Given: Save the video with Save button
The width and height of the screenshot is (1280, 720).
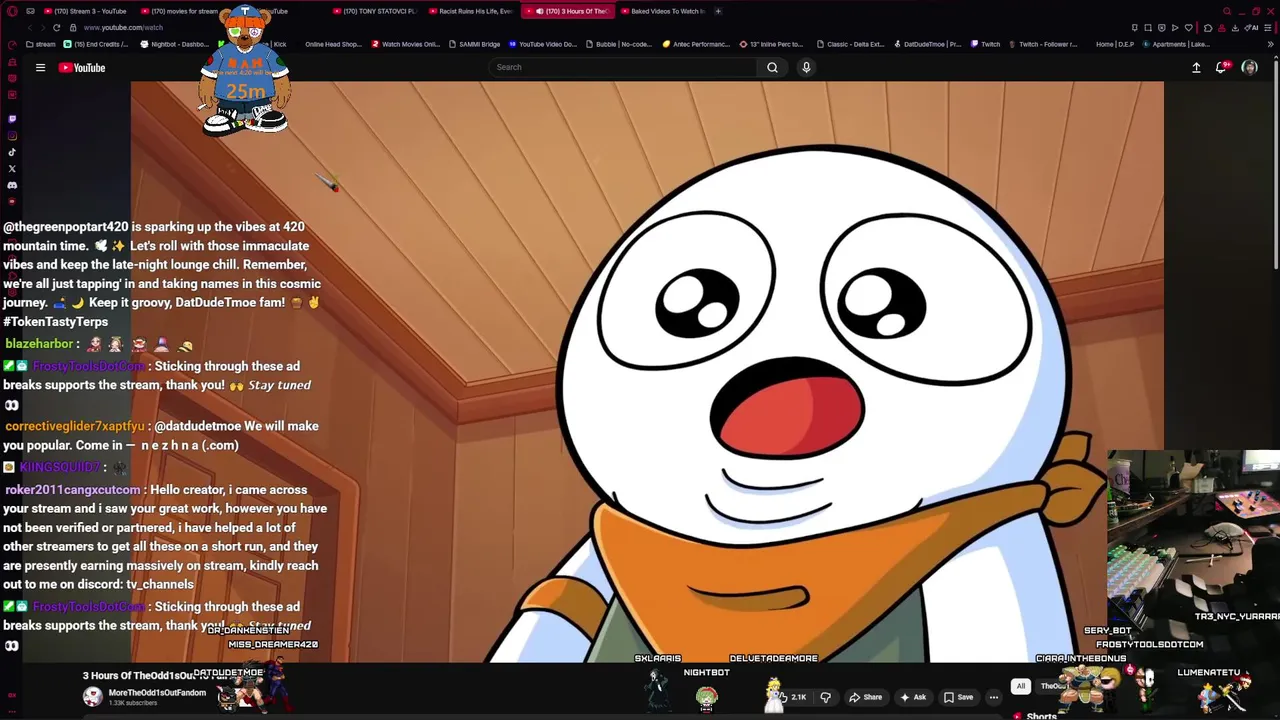Looking at the screenshot, I should 958,697.
